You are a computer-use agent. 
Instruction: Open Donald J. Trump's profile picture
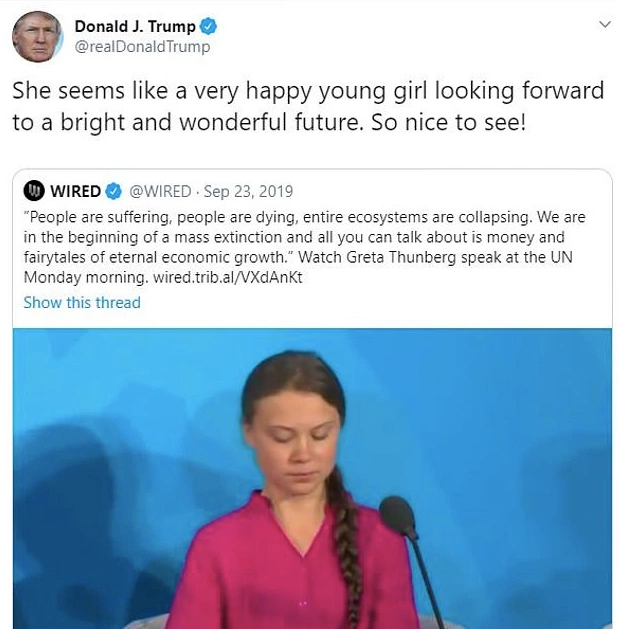pos(37,37)
